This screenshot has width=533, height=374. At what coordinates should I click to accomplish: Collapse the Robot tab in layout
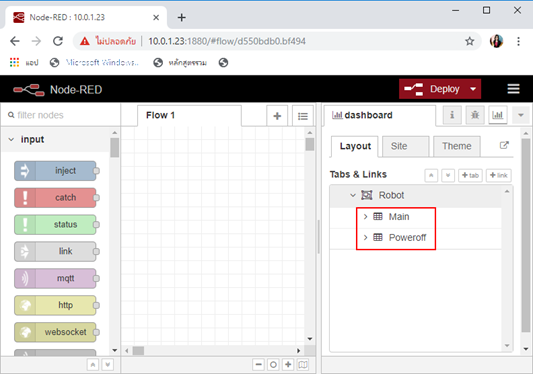[x=353, y=195]
